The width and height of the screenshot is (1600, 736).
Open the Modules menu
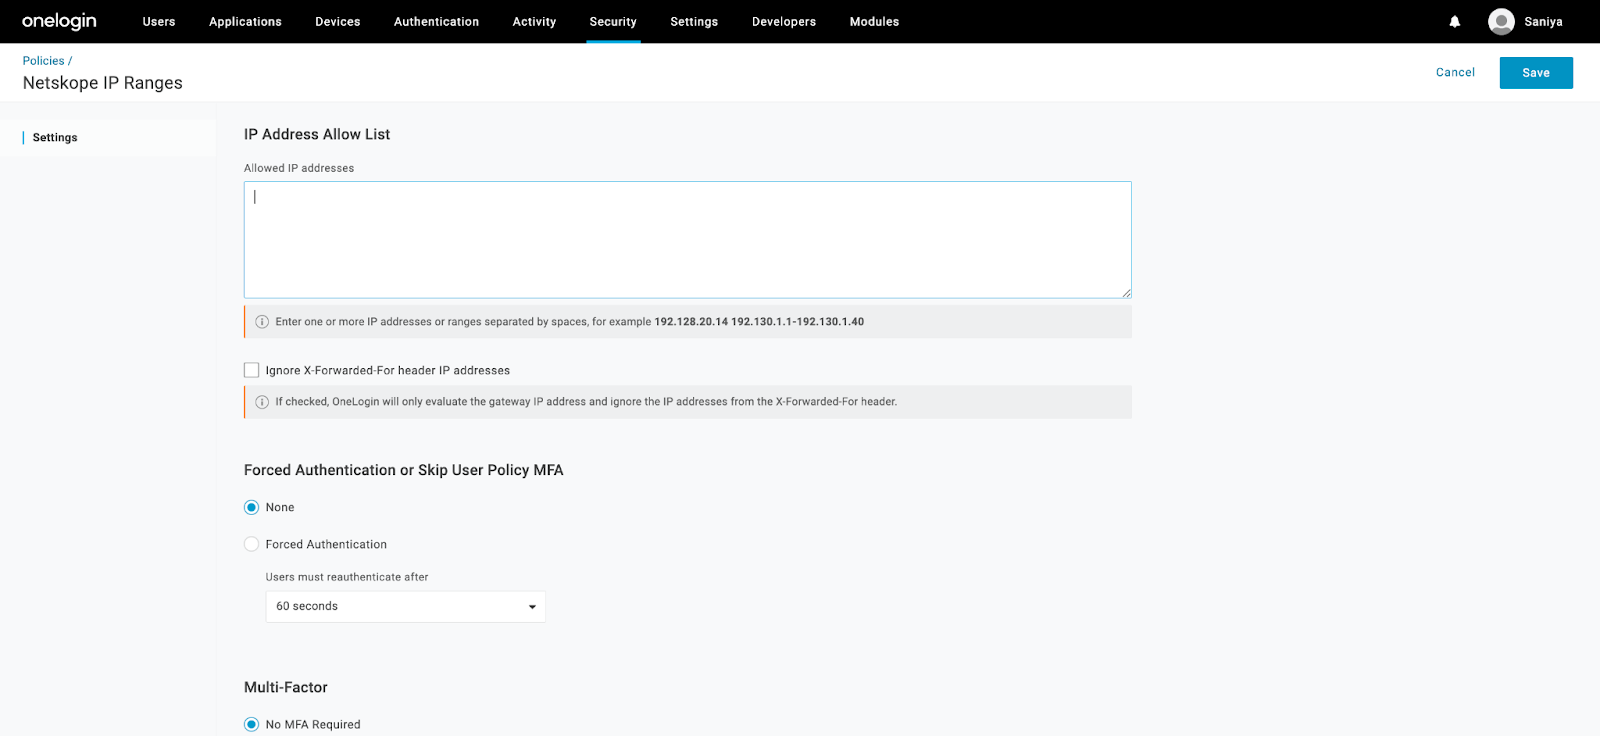(874, 21)
